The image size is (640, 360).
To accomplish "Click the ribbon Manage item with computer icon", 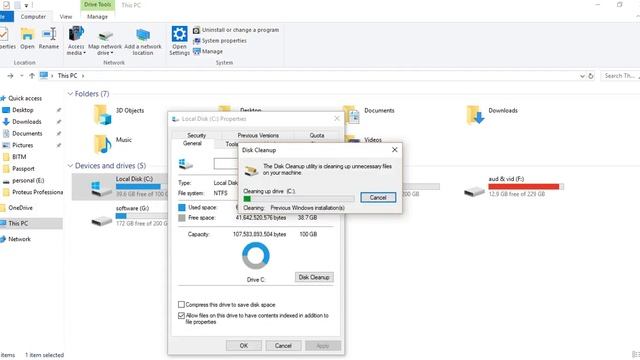I will 208,51.
